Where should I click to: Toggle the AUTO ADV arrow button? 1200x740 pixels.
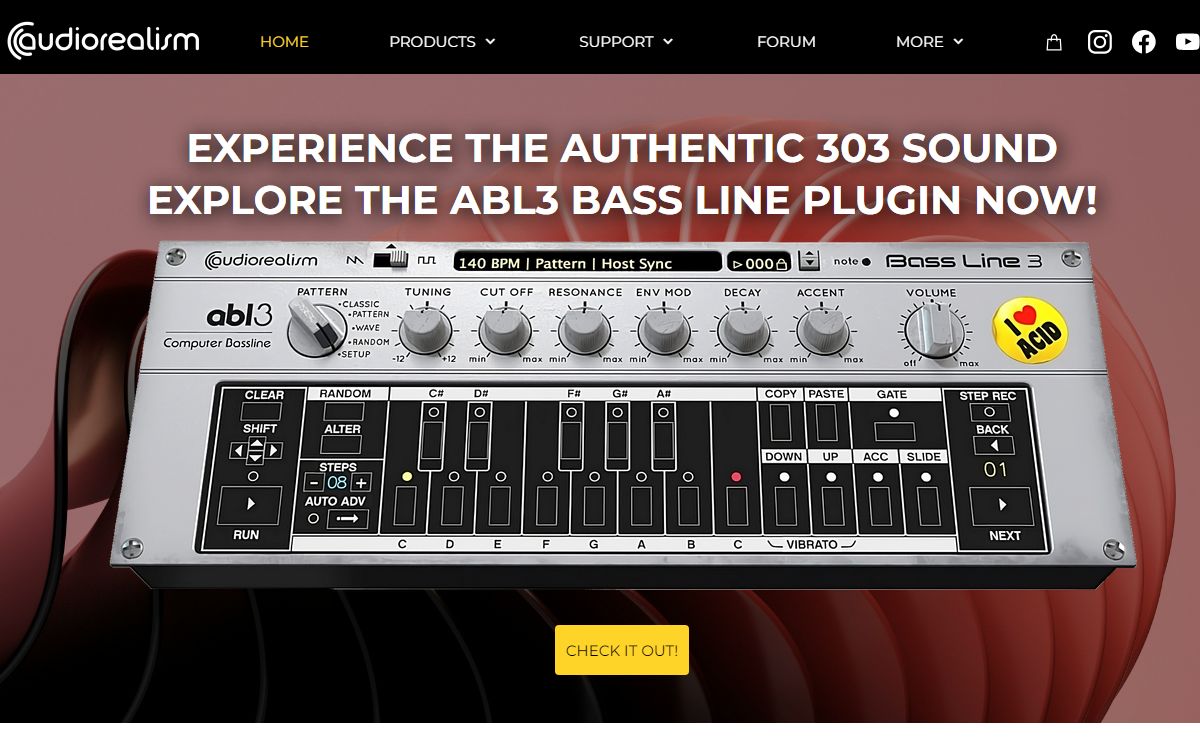pyautogui.click(x=348, y=519)
